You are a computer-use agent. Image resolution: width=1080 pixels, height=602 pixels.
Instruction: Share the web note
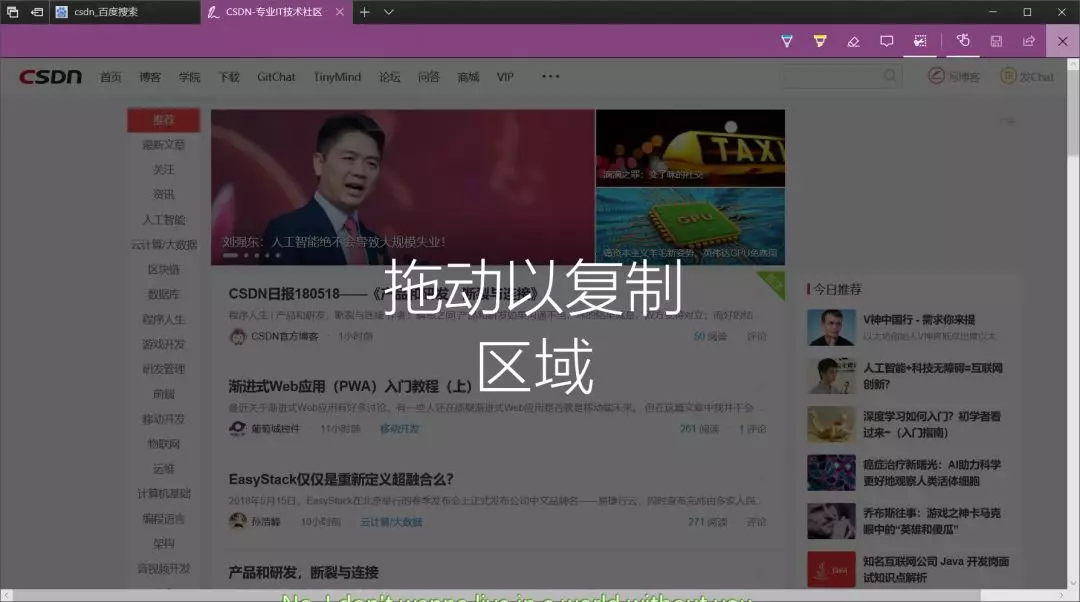click(1028, 41)
